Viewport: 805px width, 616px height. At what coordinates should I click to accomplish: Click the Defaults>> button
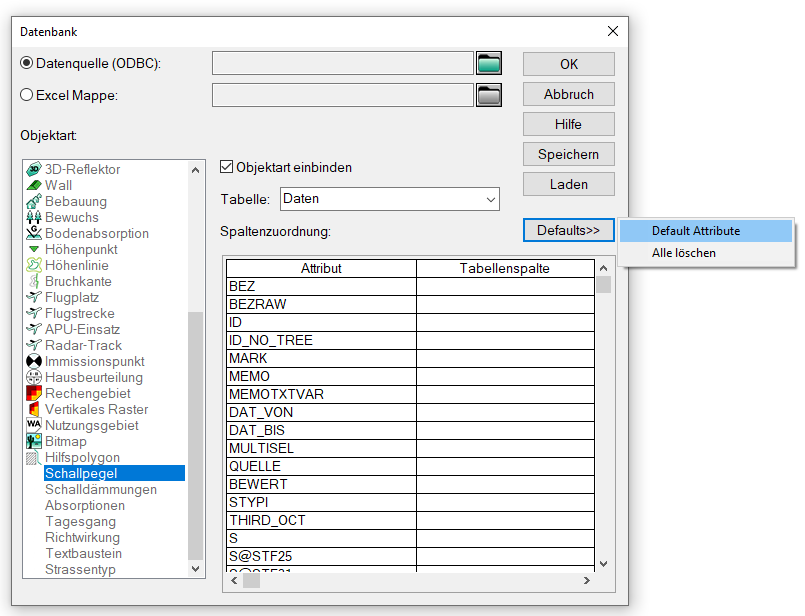[x=568, y=230]
